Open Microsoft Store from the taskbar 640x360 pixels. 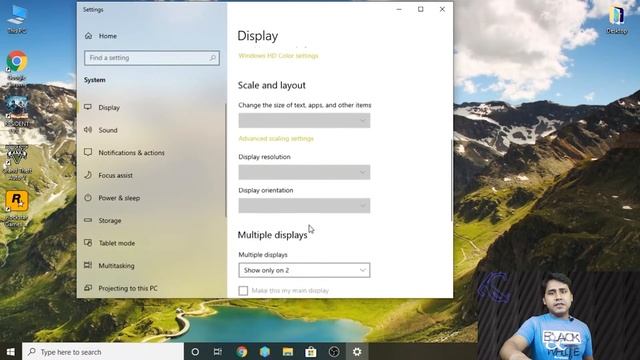[311, 352]
